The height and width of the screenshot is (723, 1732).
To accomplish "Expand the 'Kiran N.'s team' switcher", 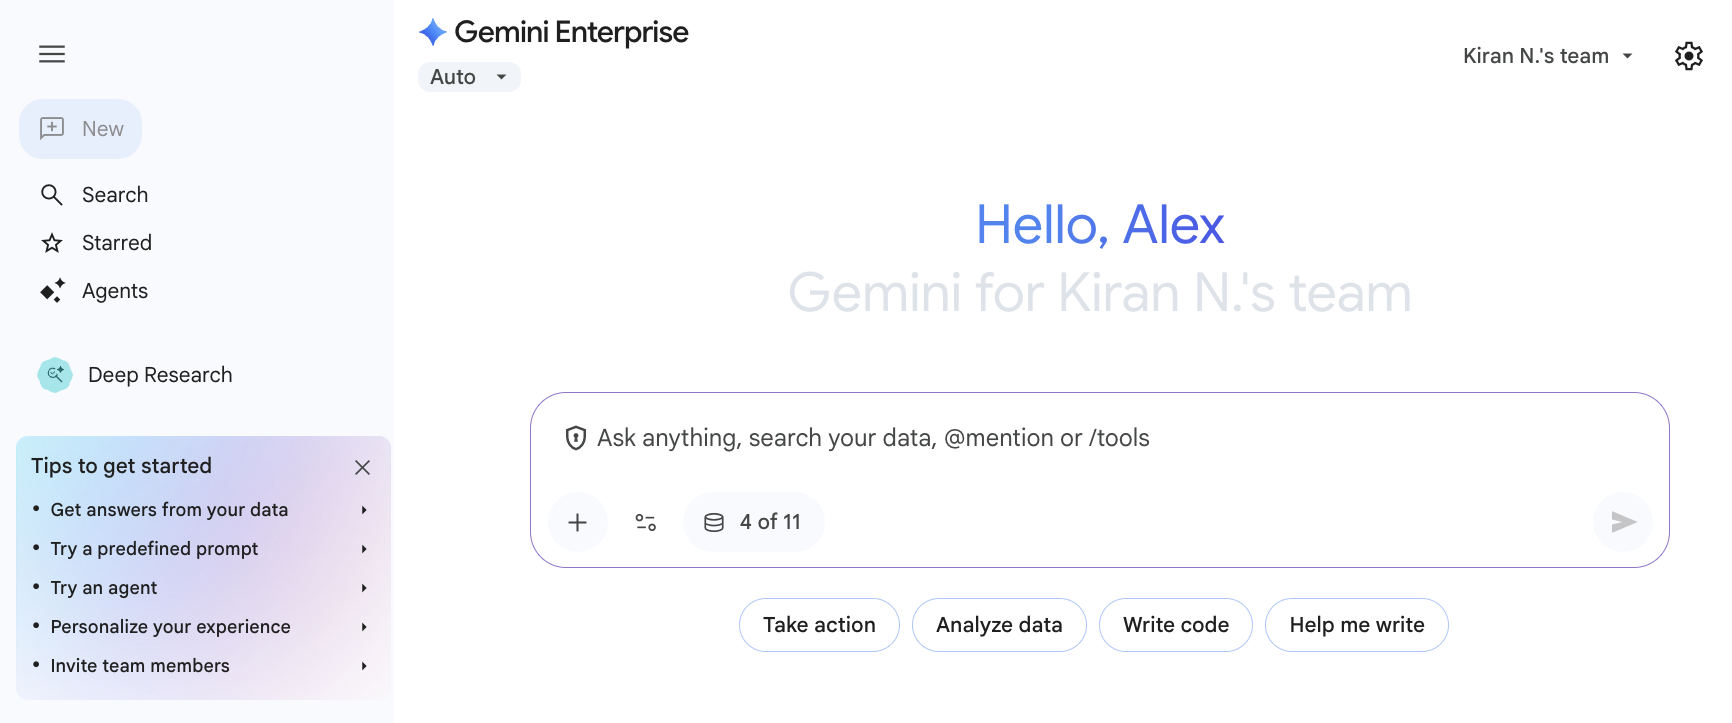I will (x=1547, y=55).
